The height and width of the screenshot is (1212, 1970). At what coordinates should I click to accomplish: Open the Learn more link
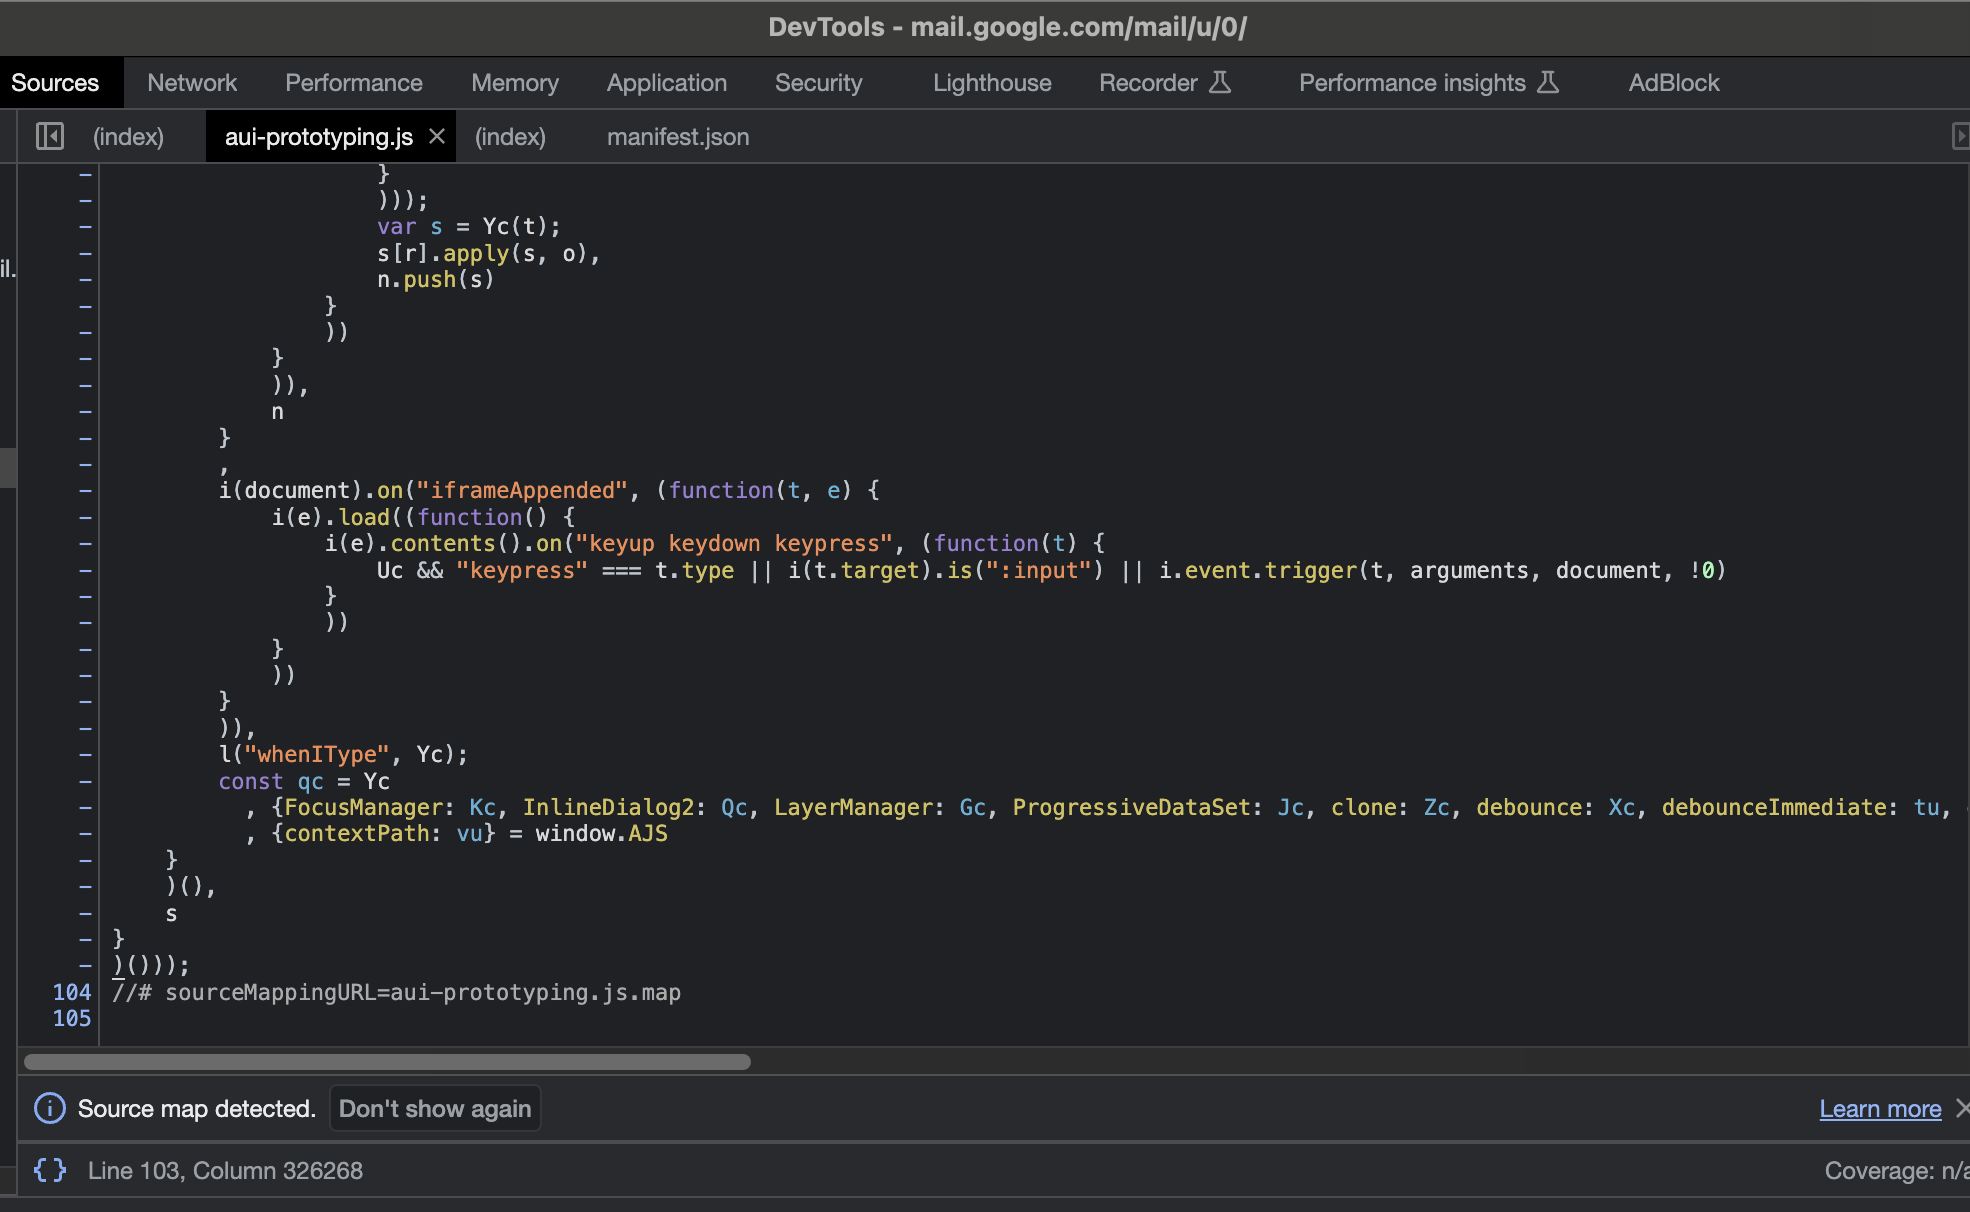[1880, 1108]
